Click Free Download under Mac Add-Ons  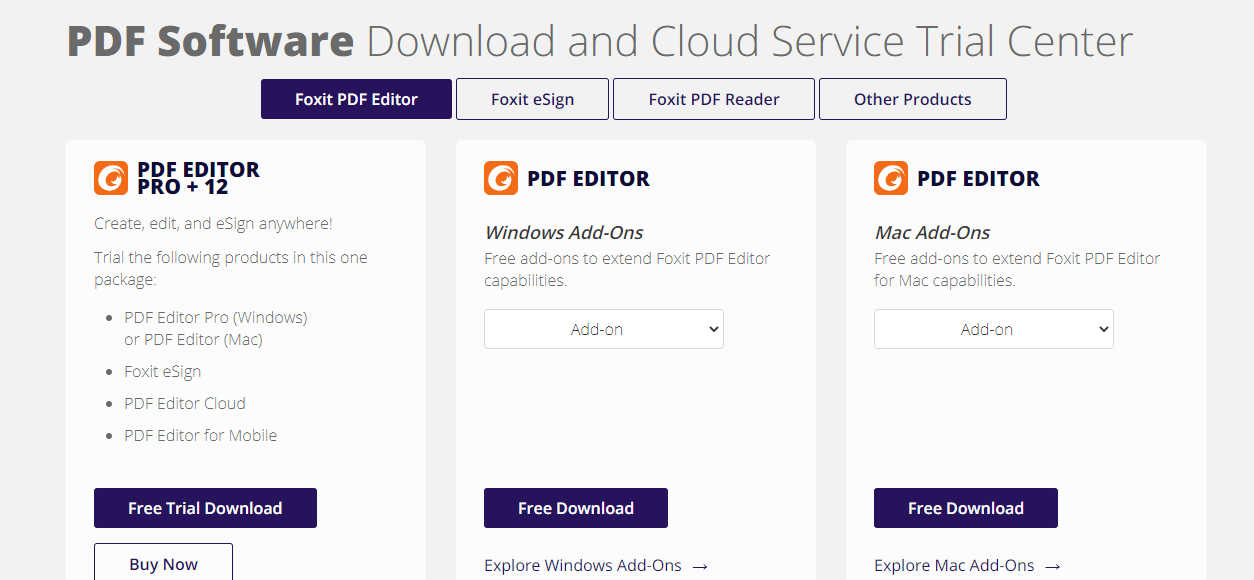click(x=966, y=508)
